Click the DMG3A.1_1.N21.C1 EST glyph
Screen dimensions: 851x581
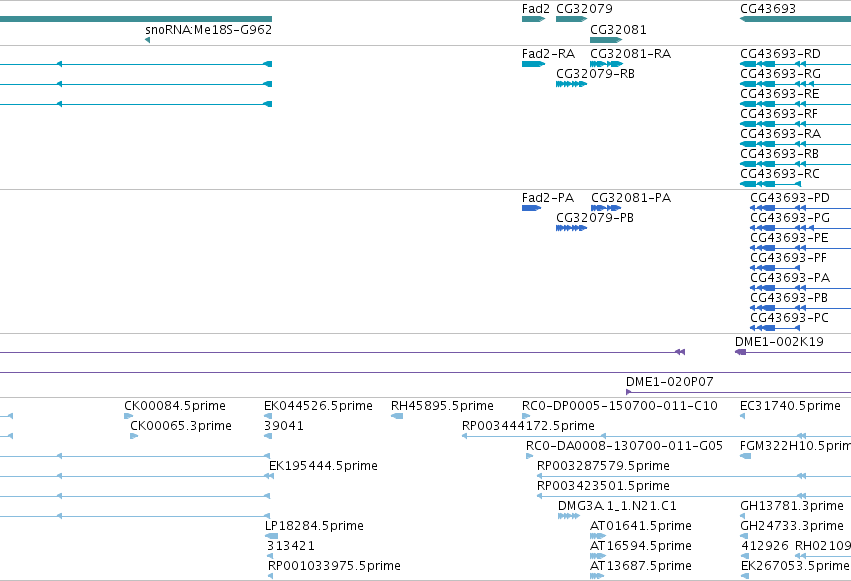pos(569,516)
